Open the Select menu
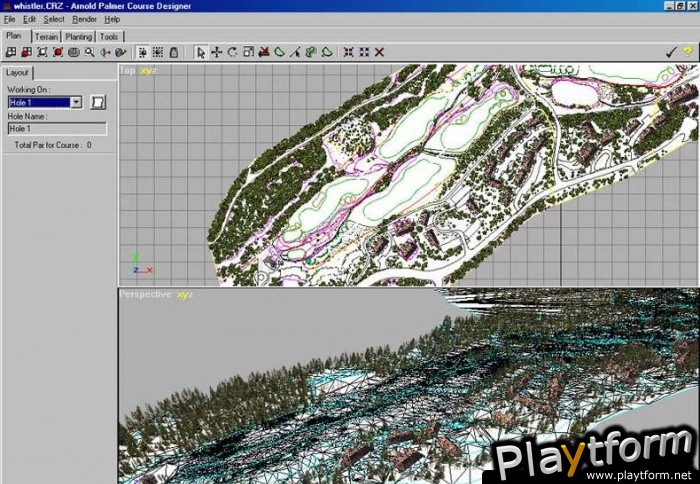 click(54, 19)
